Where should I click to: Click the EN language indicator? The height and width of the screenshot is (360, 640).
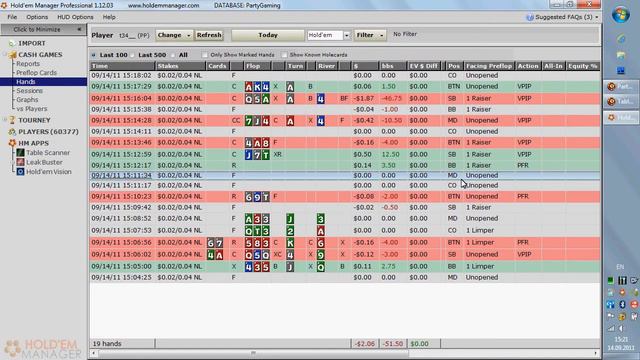click(620, 267)
